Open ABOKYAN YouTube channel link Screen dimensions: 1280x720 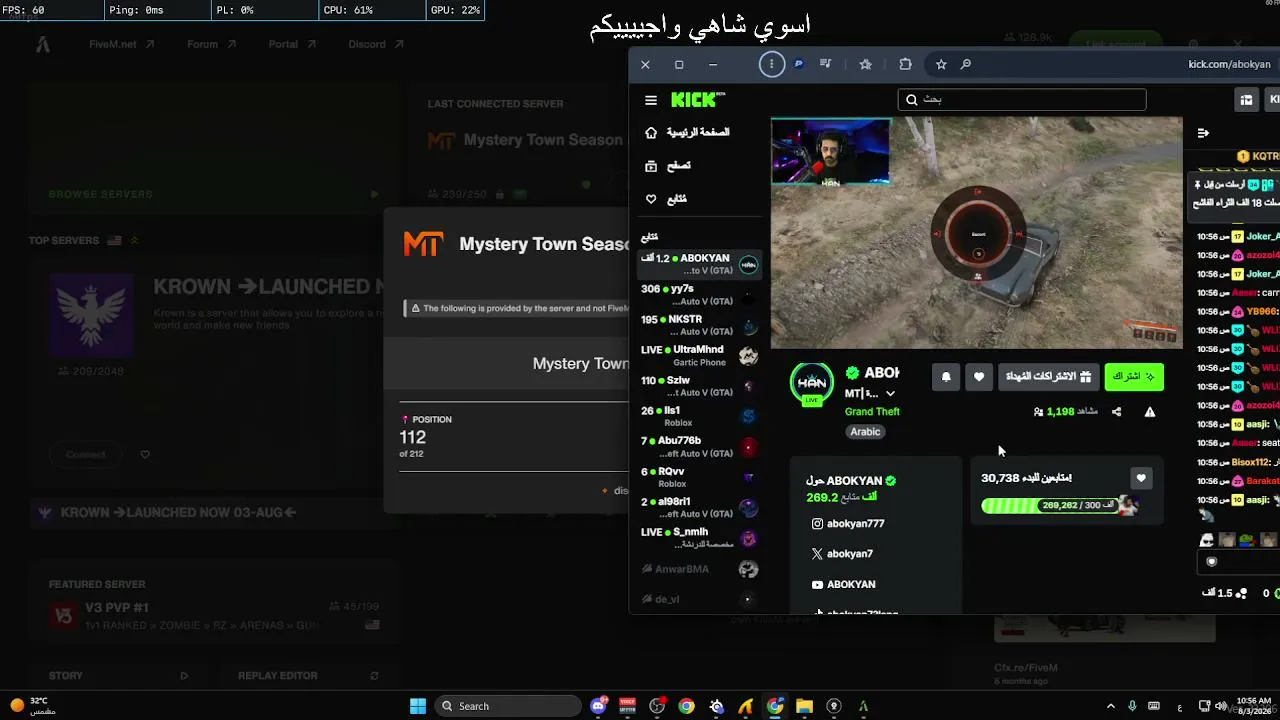click(x=843, y=585)
